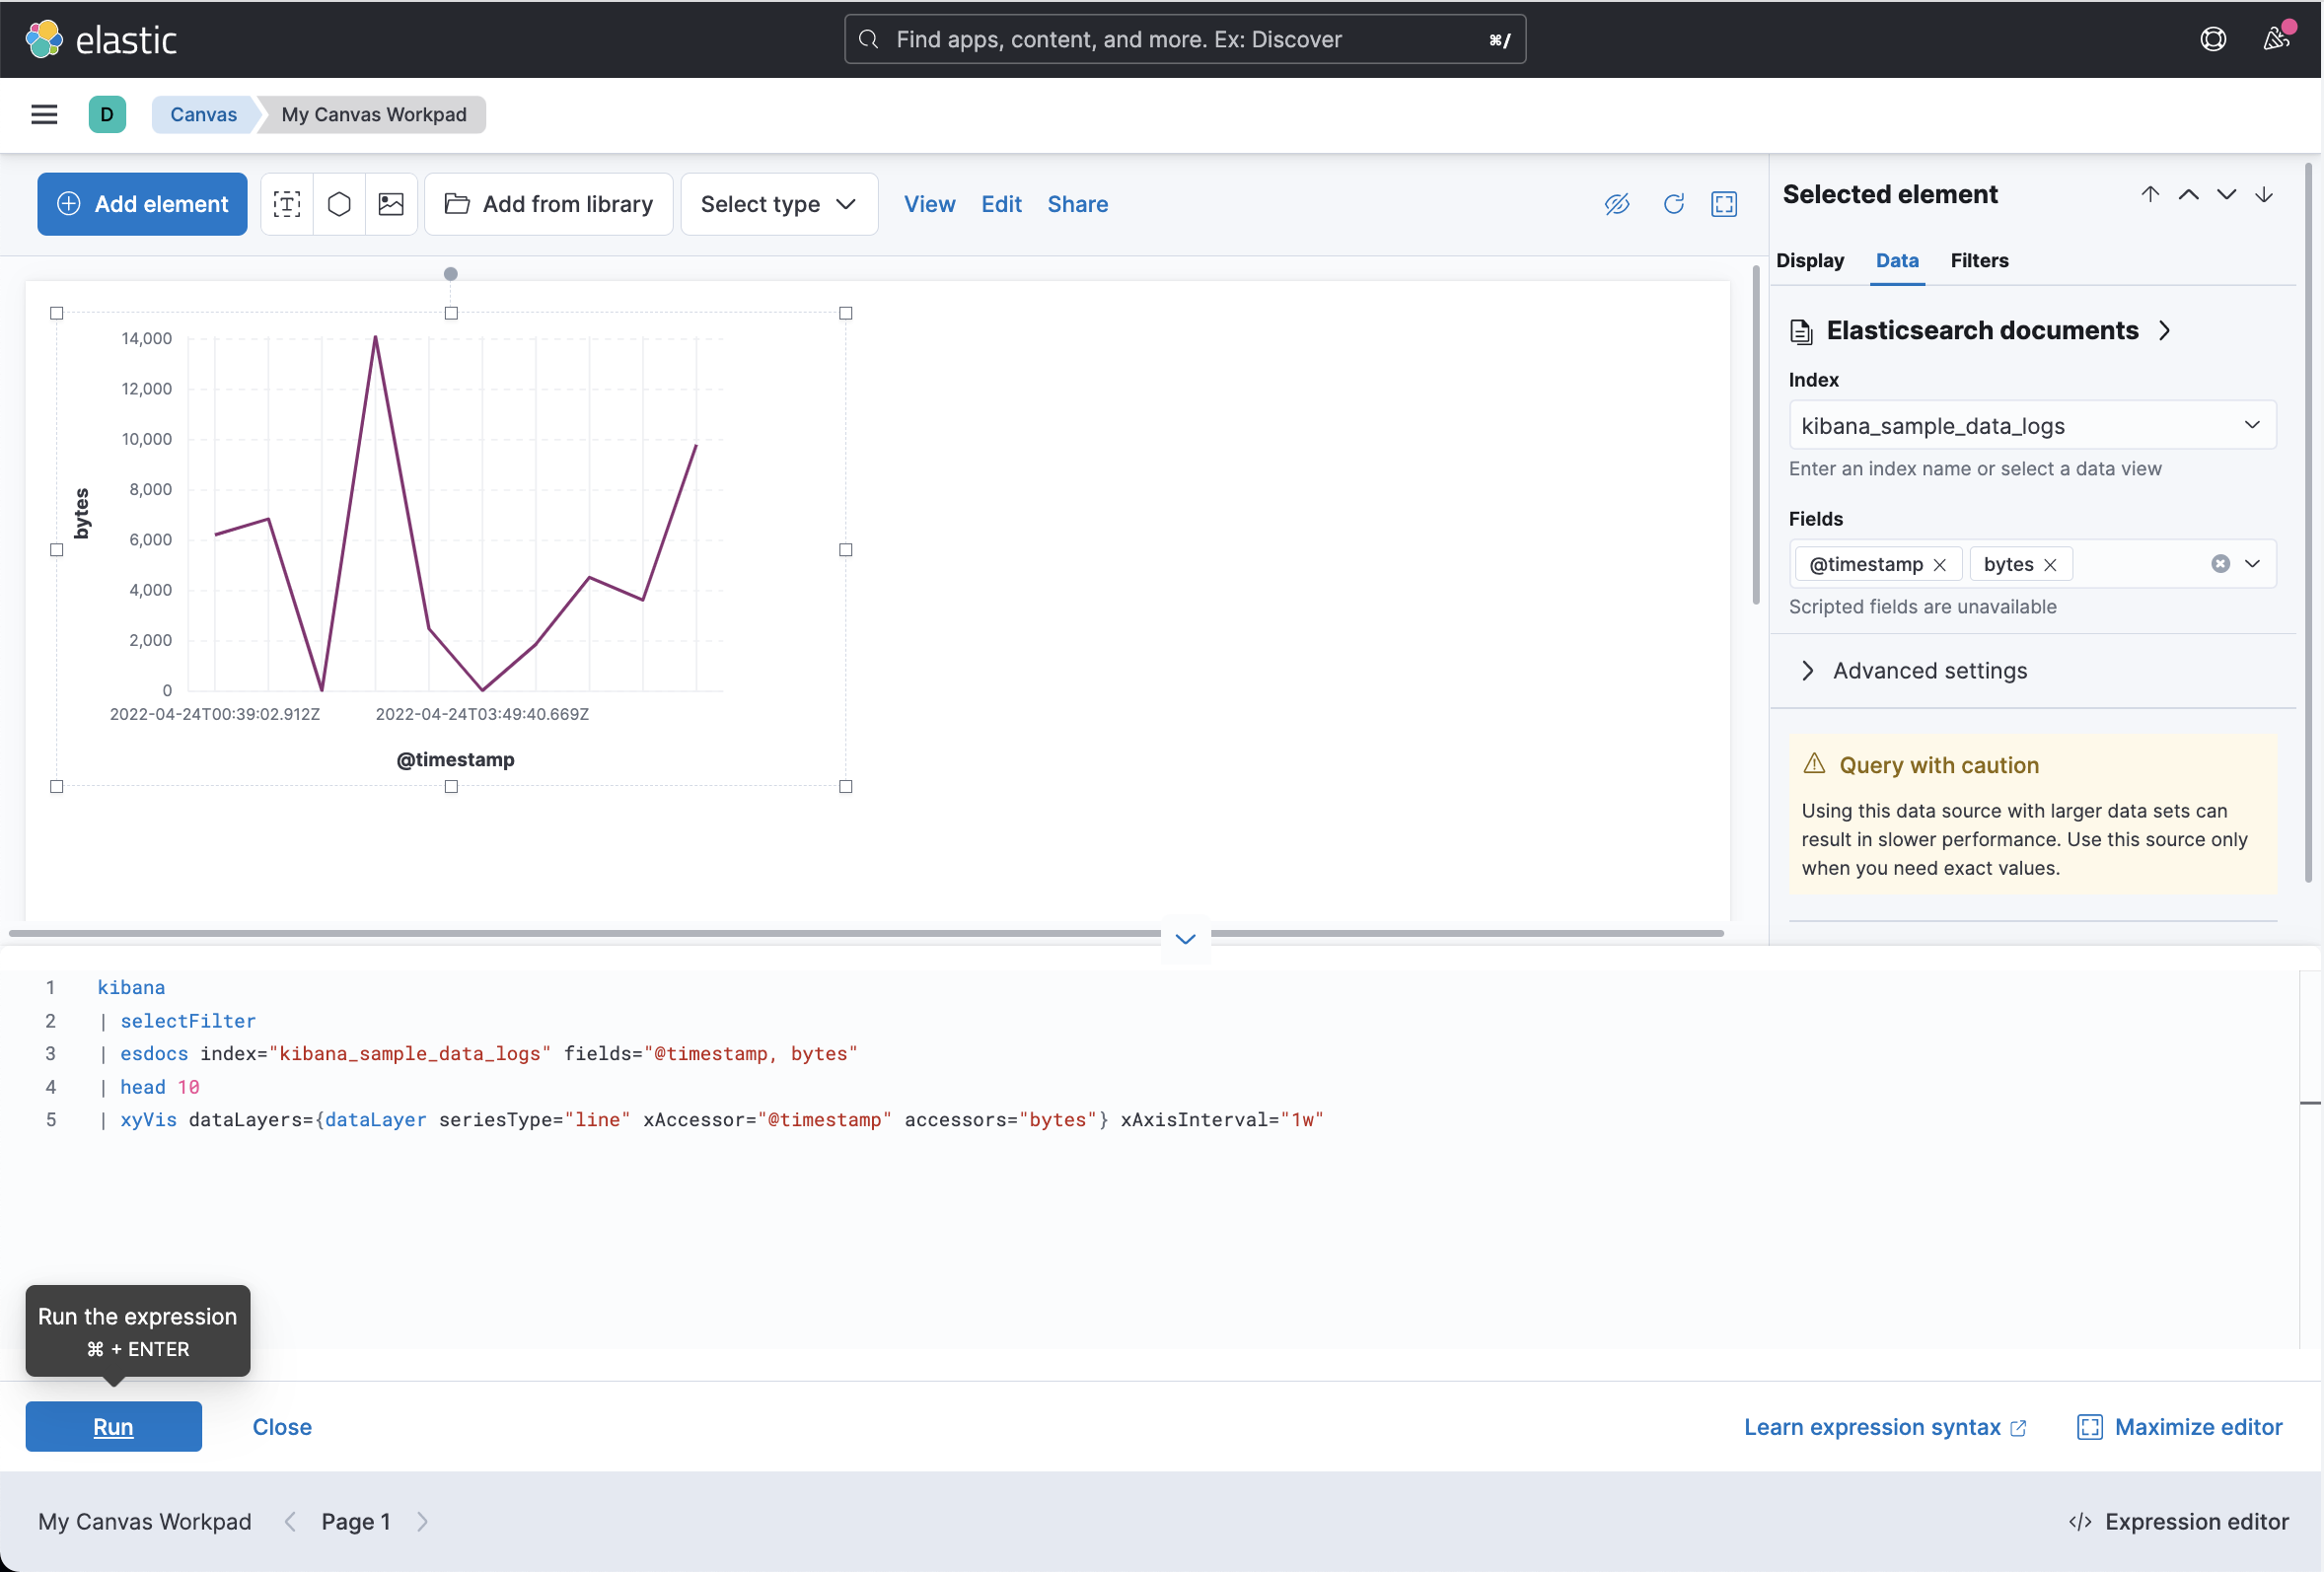Screen dimensions: 2324x1572
Task: Expand Advanced settings section
Action: pyautogui.click(x=1928, y=670)
